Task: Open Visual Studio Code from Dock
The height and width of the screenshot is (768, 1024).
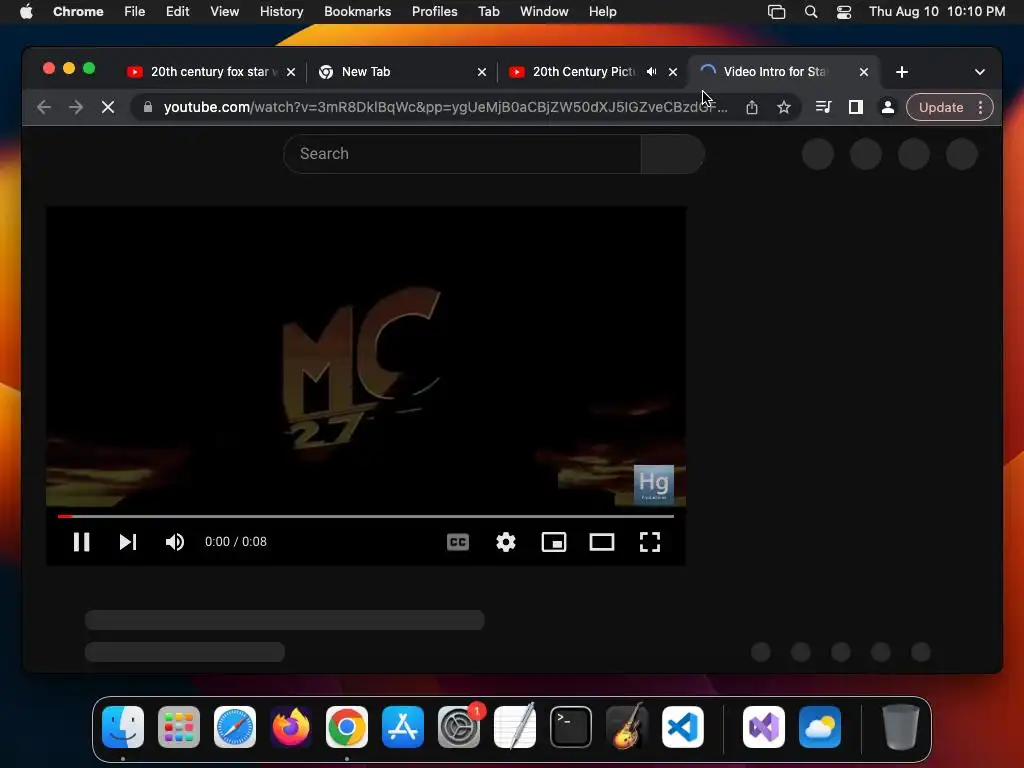Action: [x=682, y=727]
